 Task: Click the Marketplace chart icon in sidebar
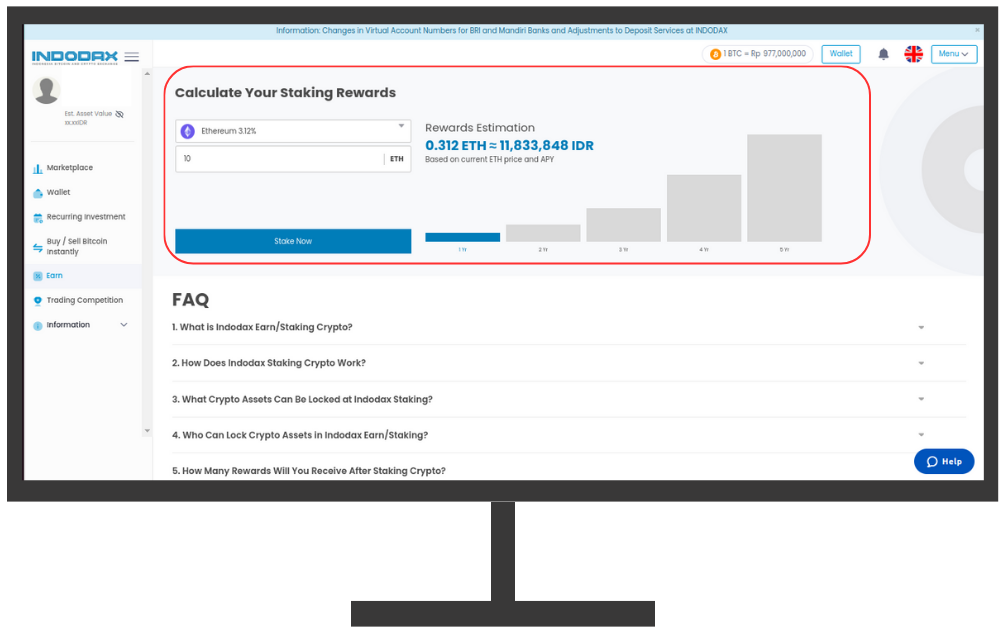38,169
